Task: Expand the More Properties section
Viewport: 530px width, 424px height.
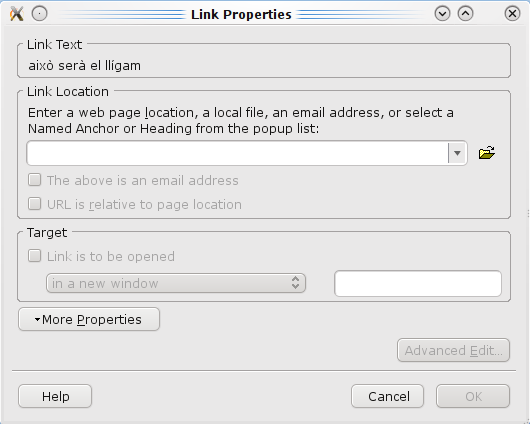Action: click(89, 319)
